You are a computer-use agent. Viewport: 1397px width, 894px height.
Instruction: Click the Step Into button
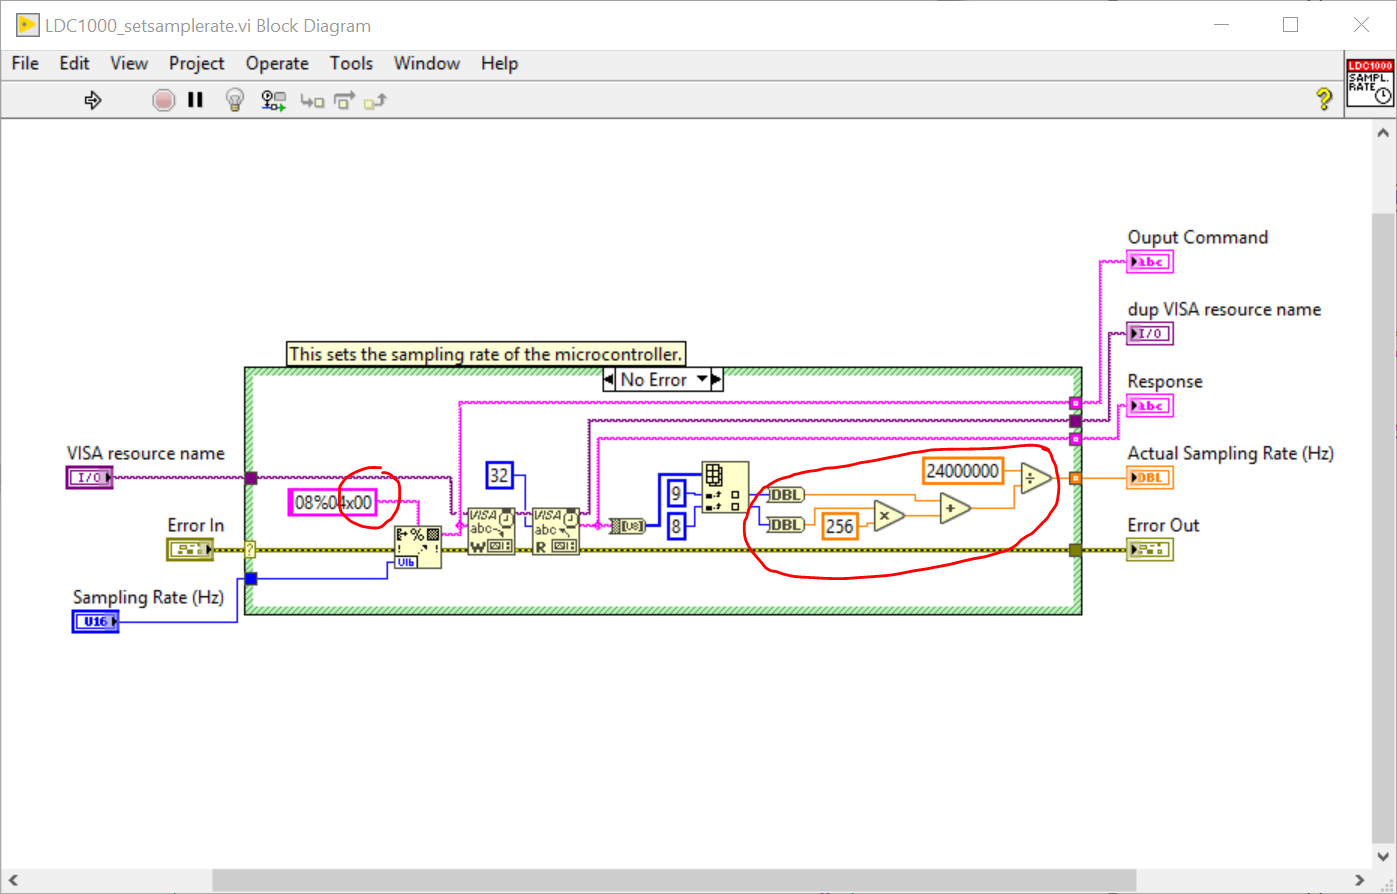point(313,101)
